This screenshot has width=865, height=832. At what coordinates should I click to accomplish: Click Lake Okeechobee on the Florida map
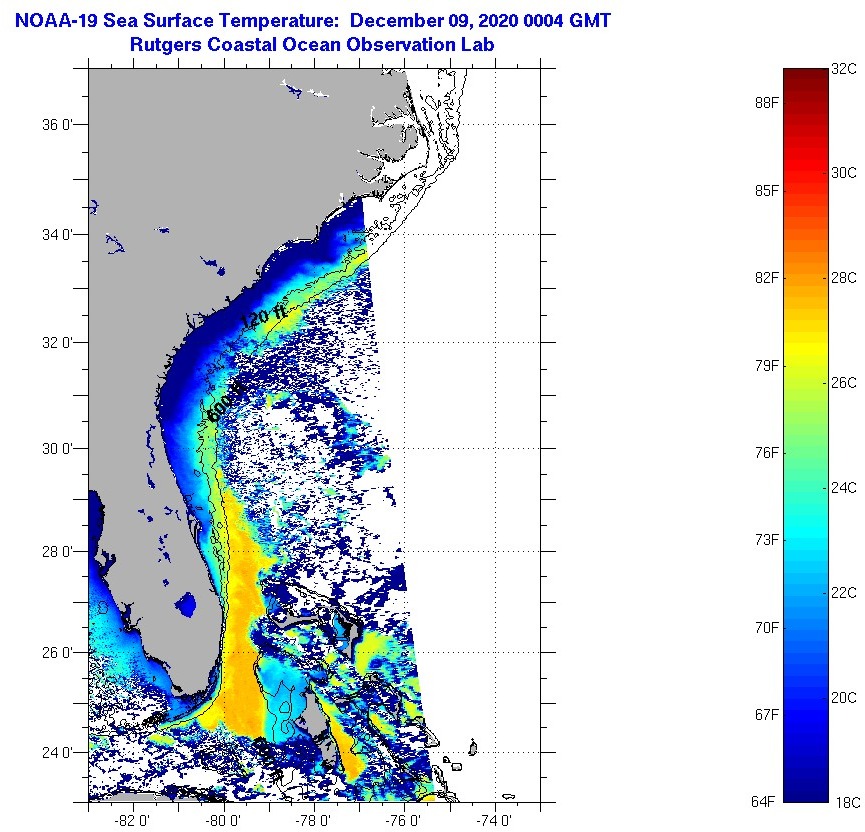186,605
